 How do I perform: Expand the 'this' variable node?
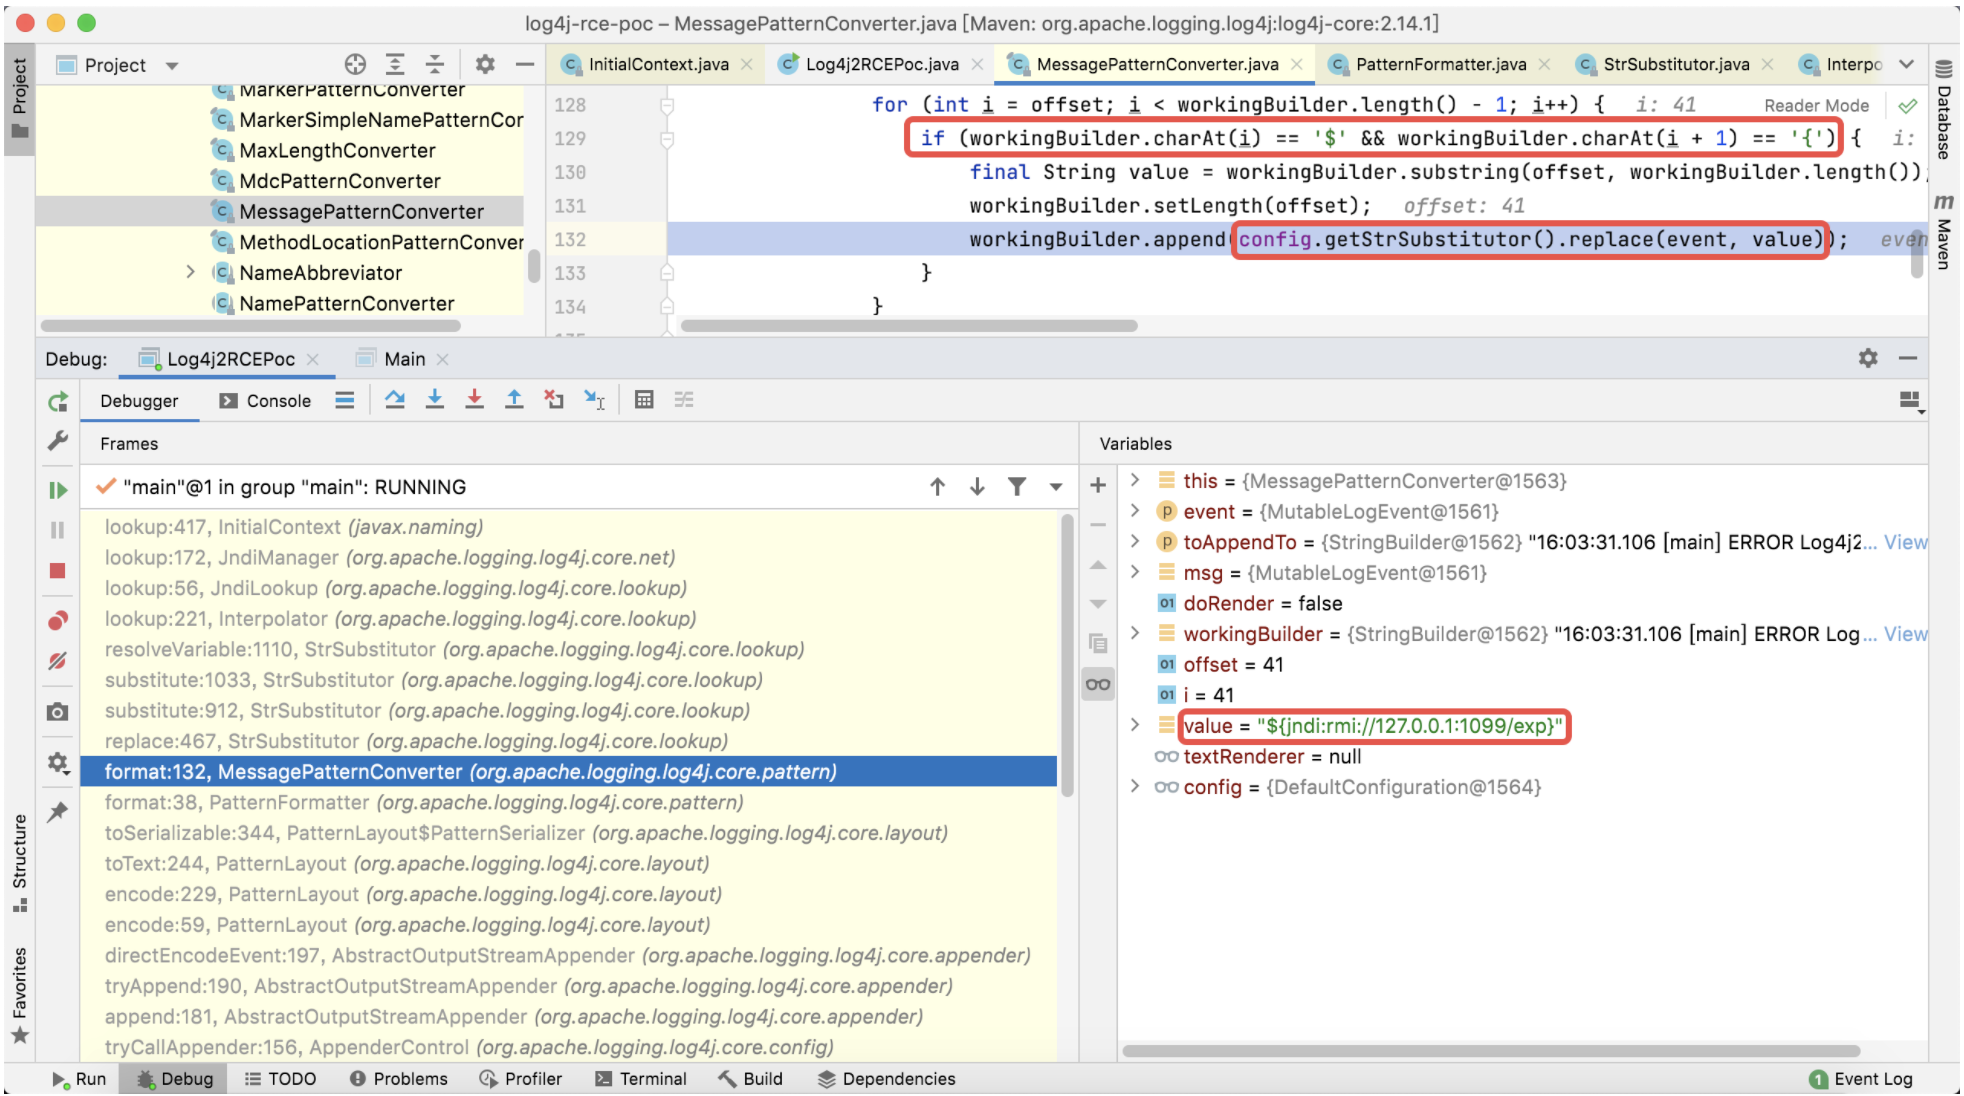1135,480
